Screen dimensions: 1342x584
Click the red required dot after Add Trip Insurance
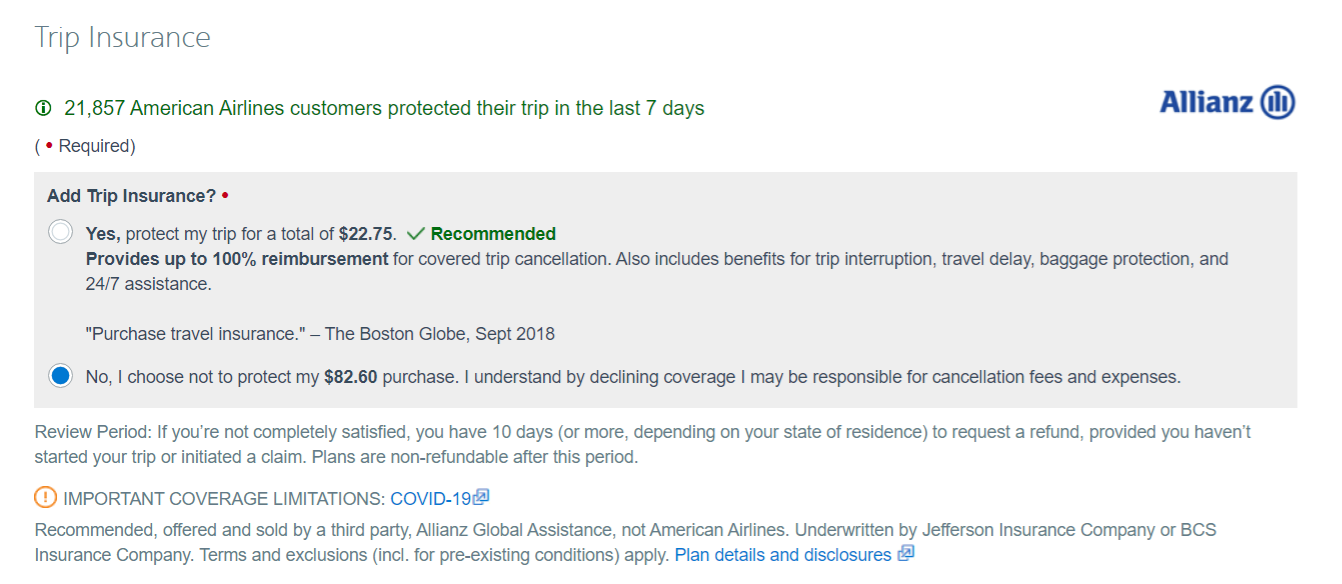click(225, 196)
